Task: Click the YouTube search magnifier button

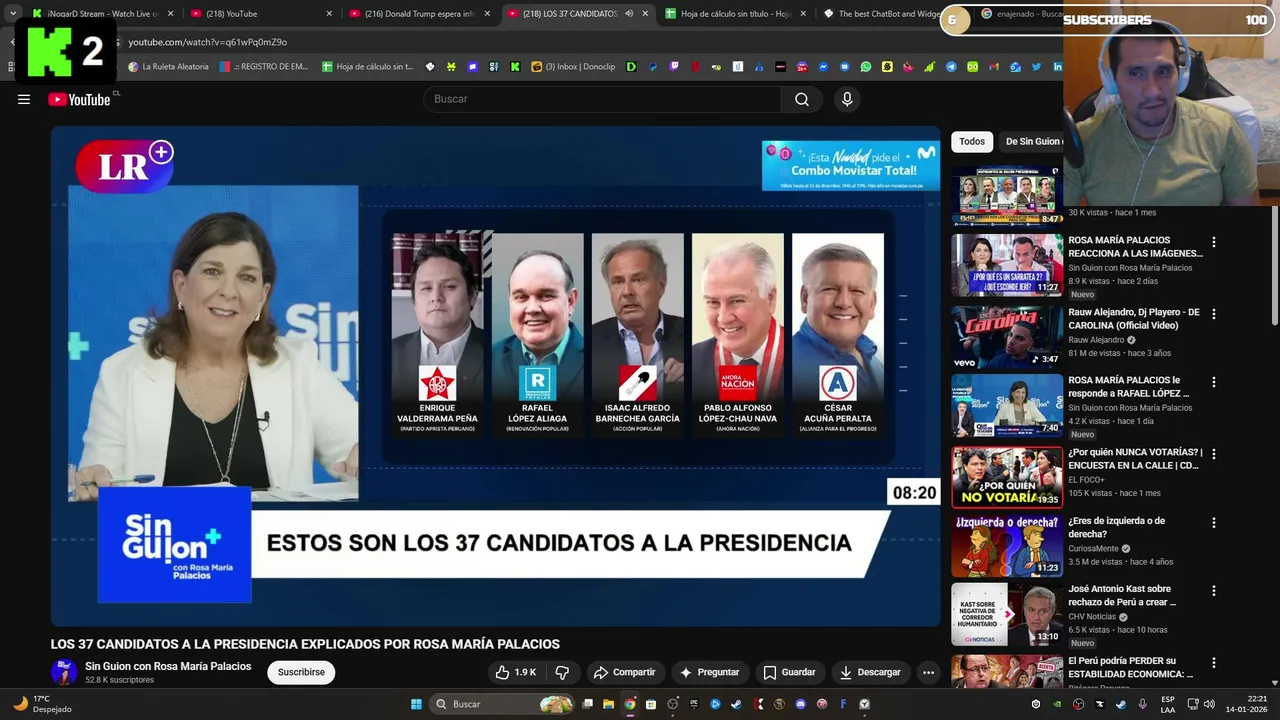Action: pyautogui.click(x=802, y=99)
